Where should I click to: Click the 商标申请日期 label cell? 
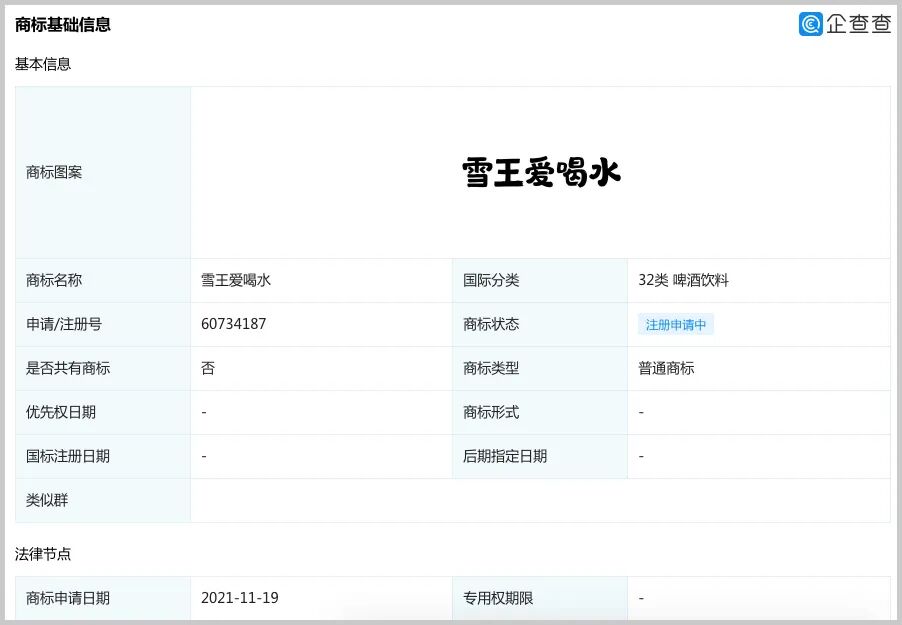coord(103,599)
